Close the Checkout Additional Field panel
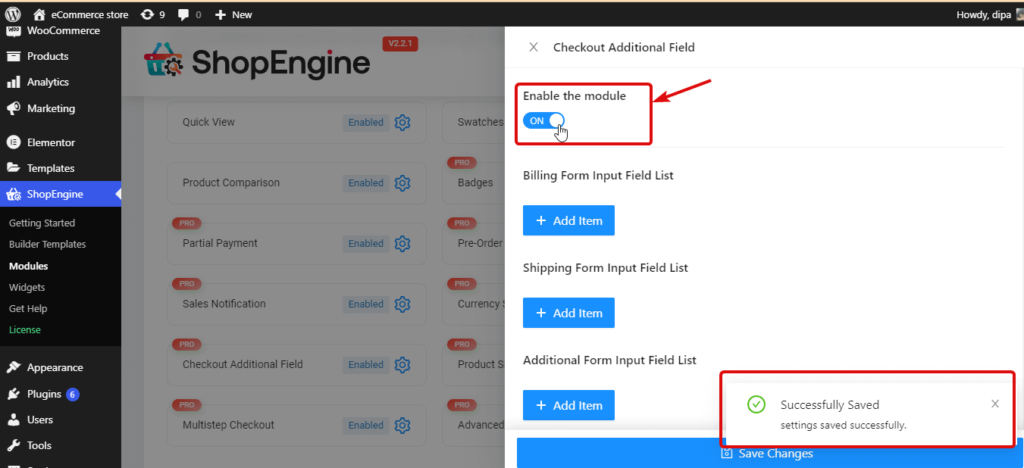Viewport: 1024px width, 468px height. coord(533,47)
